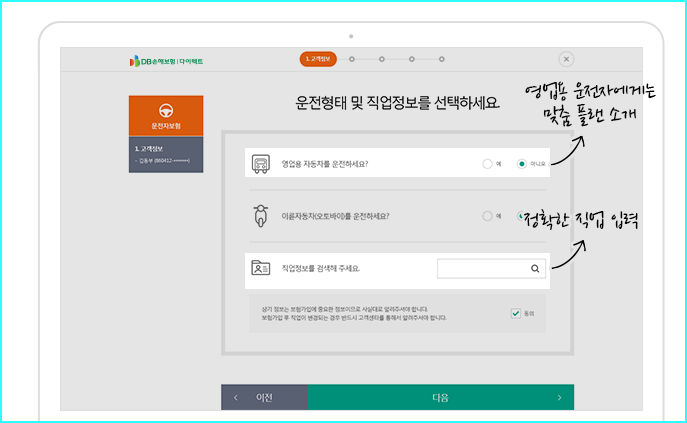Focus the 직업정보 search input field
Image resolution: width=687 pixels, height=423 pixels.
coord(491,268)
